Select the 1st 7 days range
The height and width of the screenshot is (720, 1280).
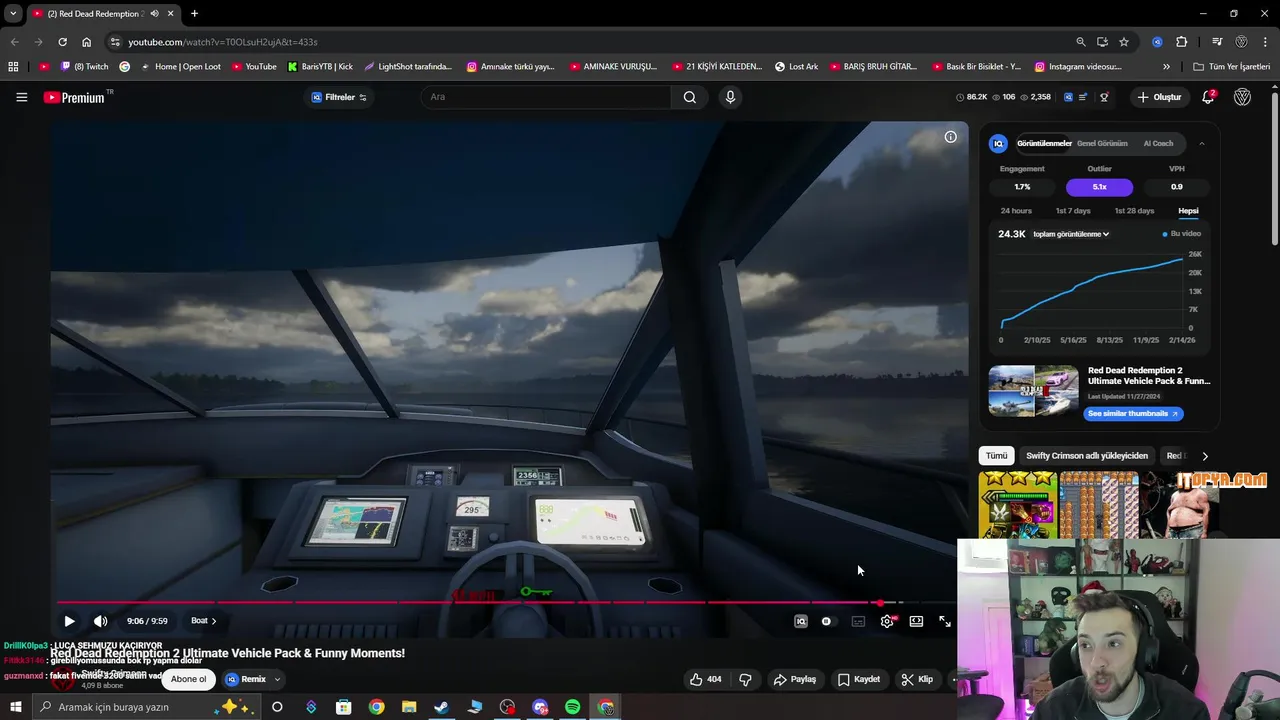pos(1073,211)
